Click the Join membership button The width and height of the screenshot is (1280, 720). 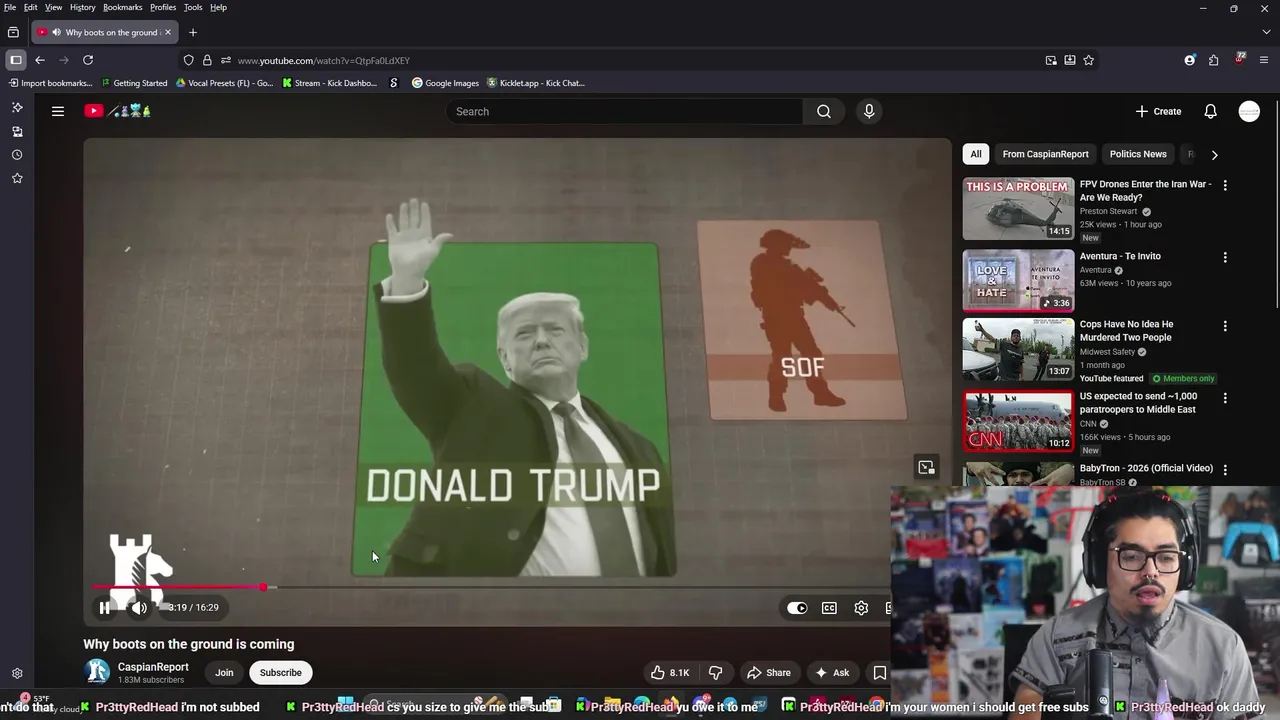(x=224, y=673)
